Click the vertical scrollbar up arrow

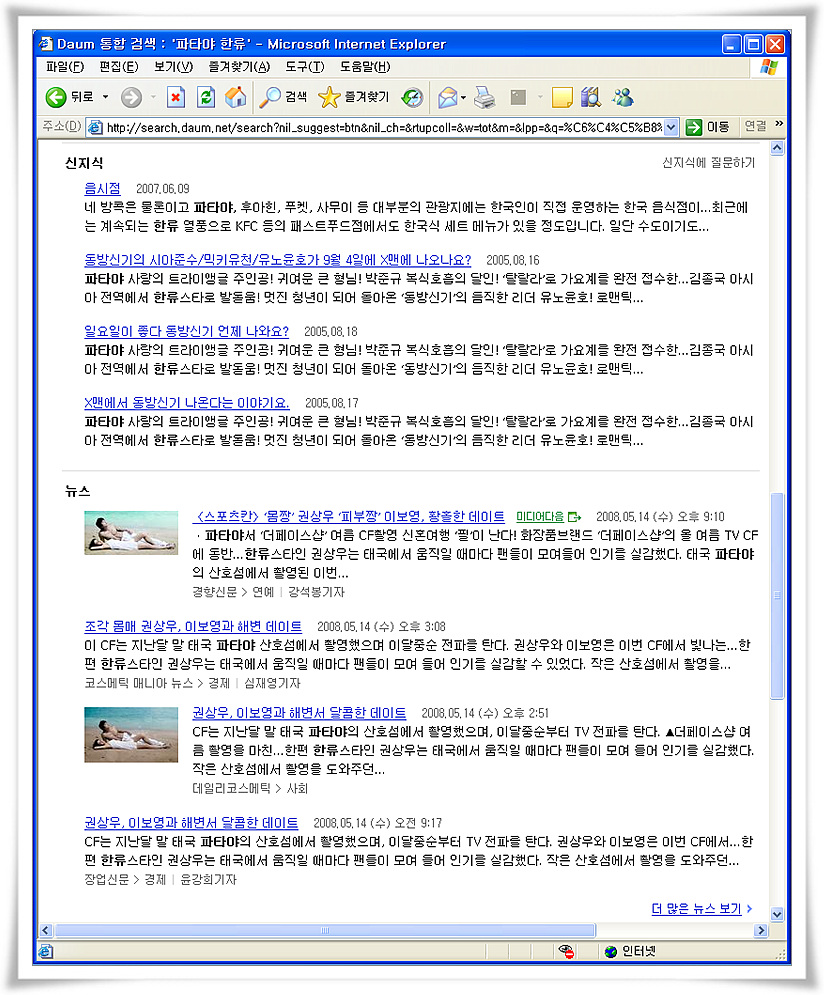(x=777, y=148)
